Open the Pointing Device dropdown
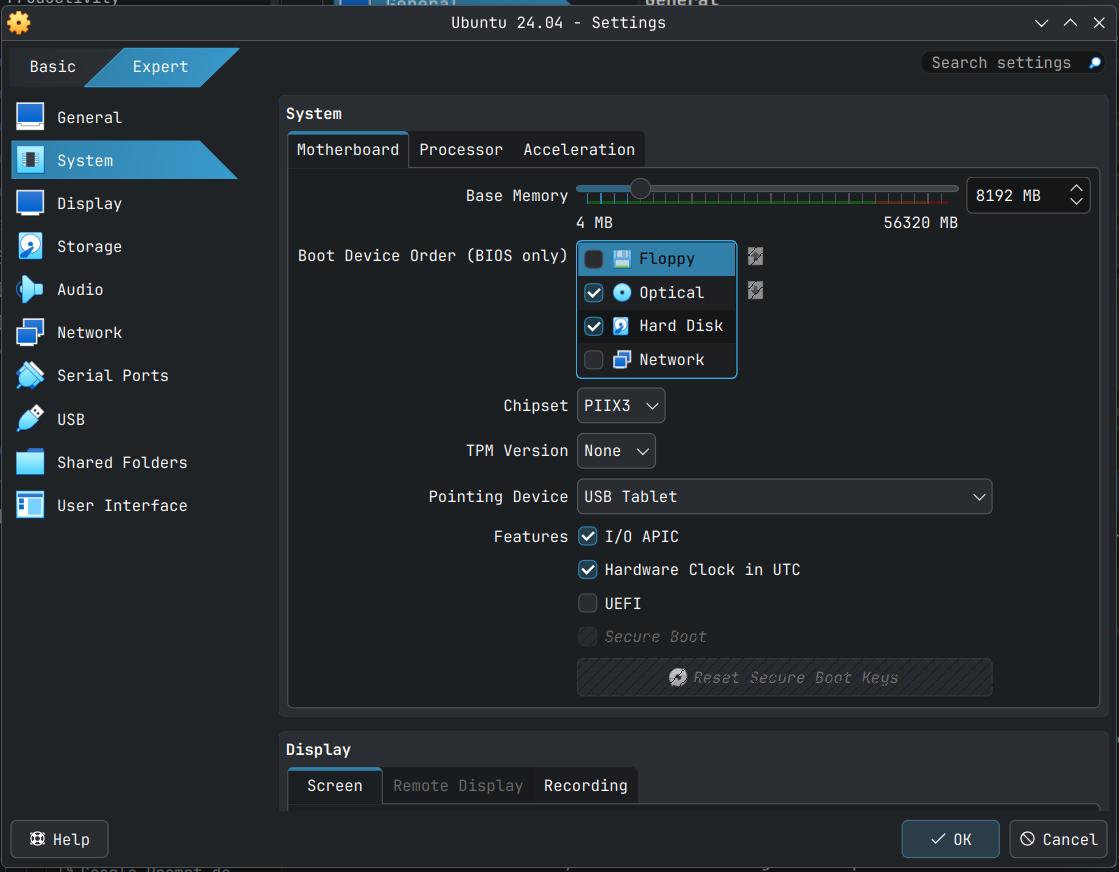 pyautogui.click(x=784, y=496)
